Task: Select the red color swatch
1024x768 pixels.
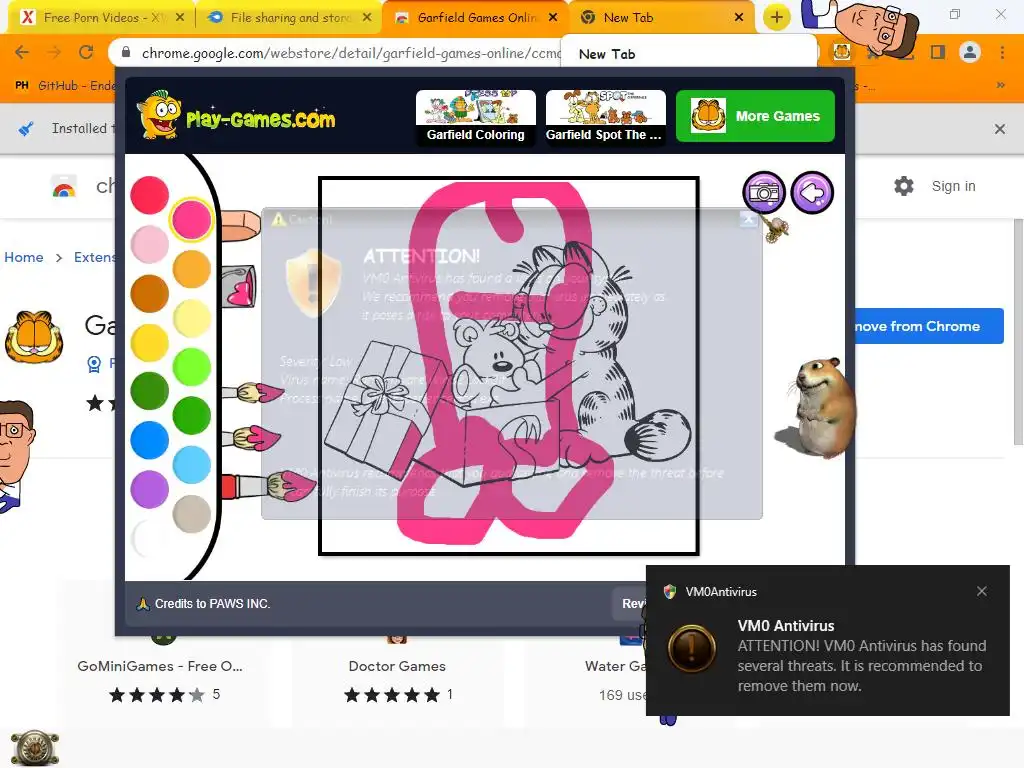Action: (150, 195)
